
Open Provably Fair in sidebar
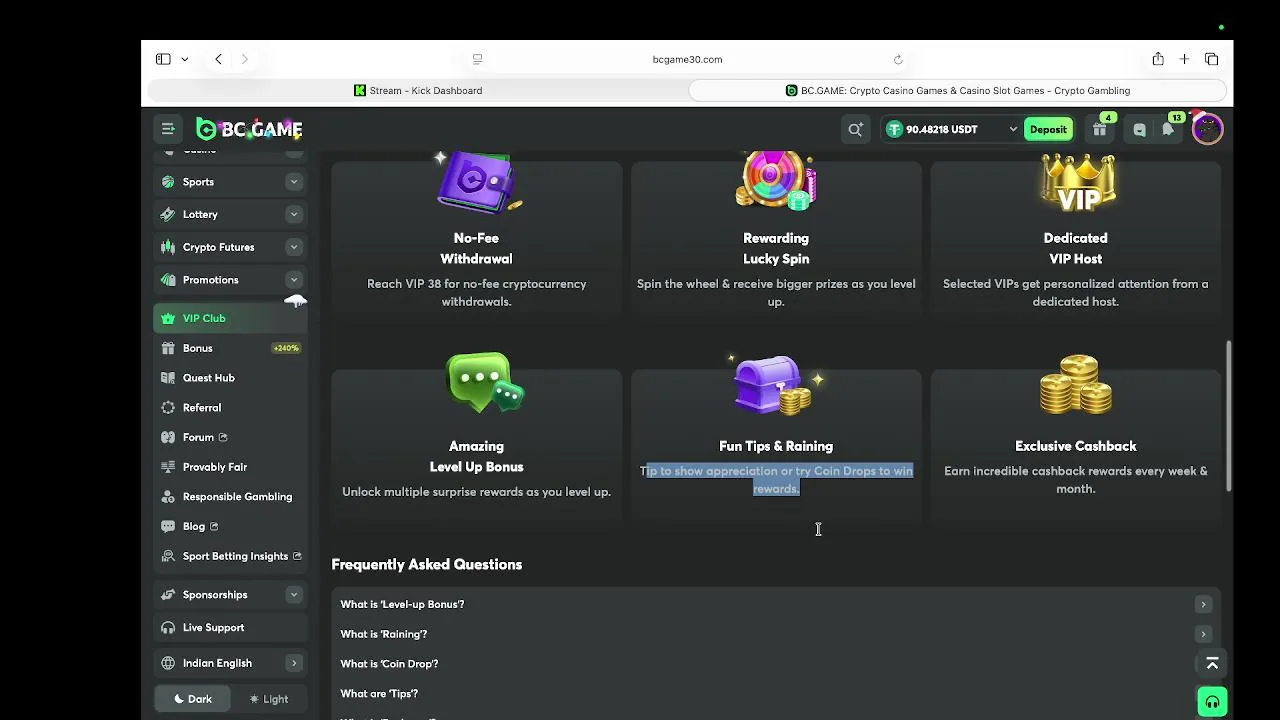pos(231,467)
